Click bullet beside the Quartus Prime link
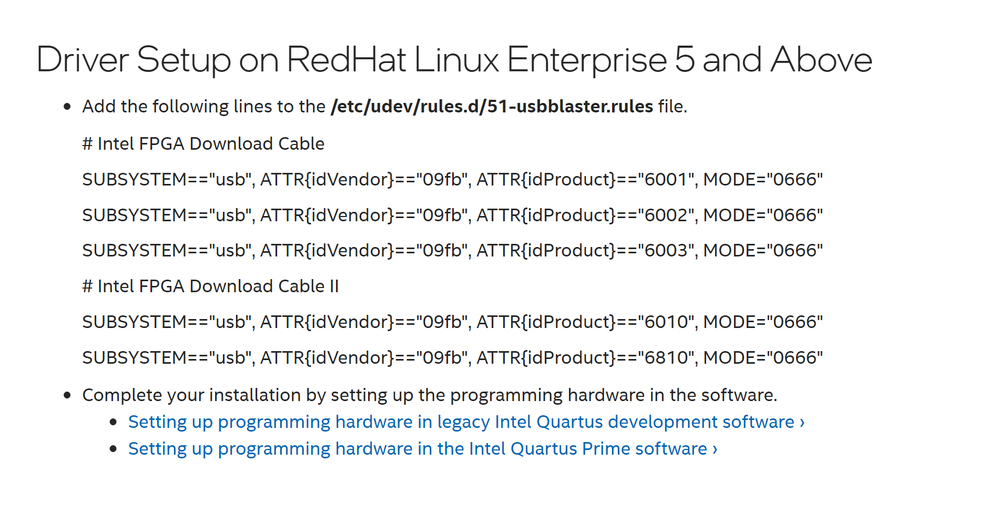 pyautogui.click(x=114, y=450)
